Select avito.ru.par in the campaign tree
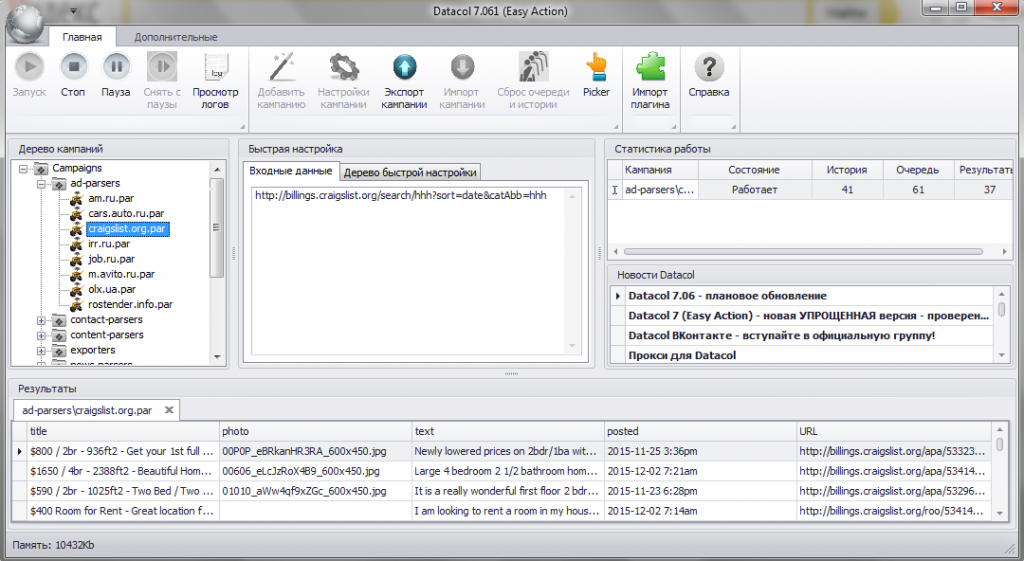 click(x=120, y=274)
